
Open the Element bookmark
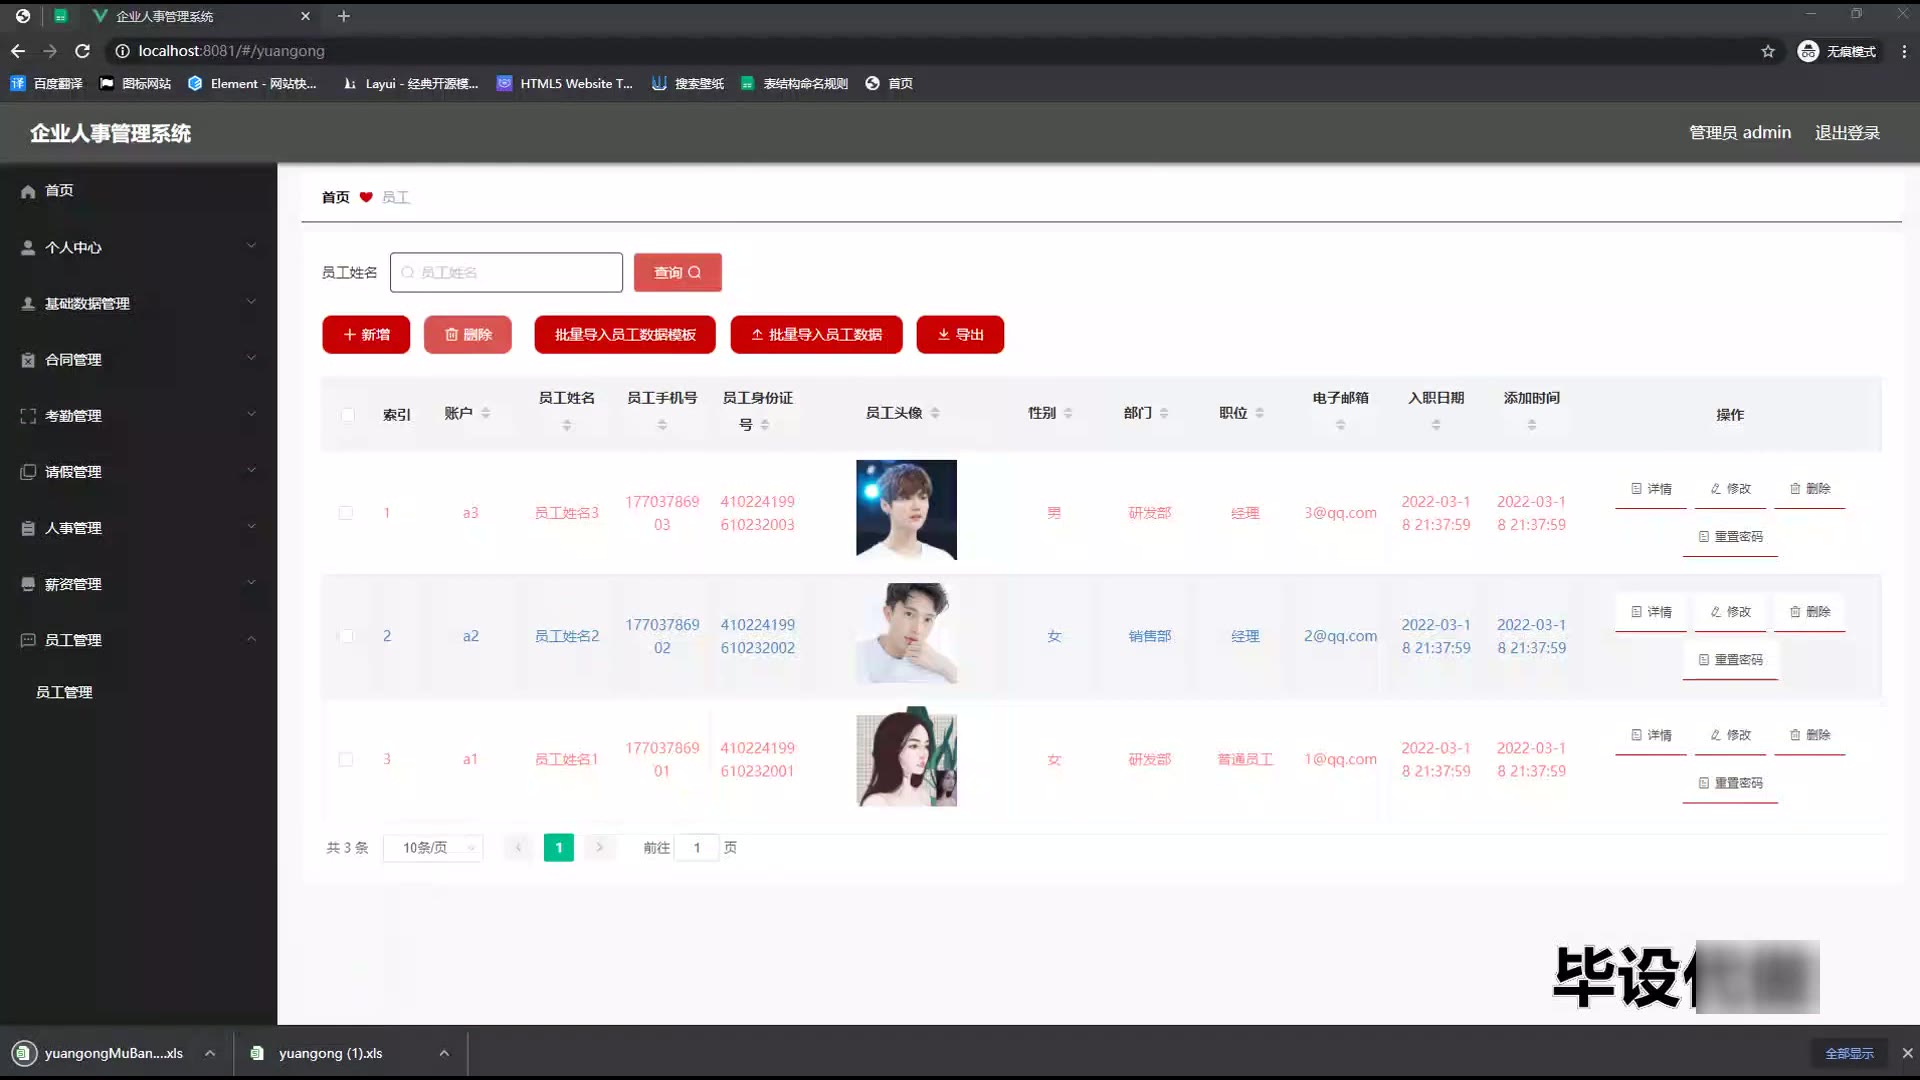(x=252, y=84)
